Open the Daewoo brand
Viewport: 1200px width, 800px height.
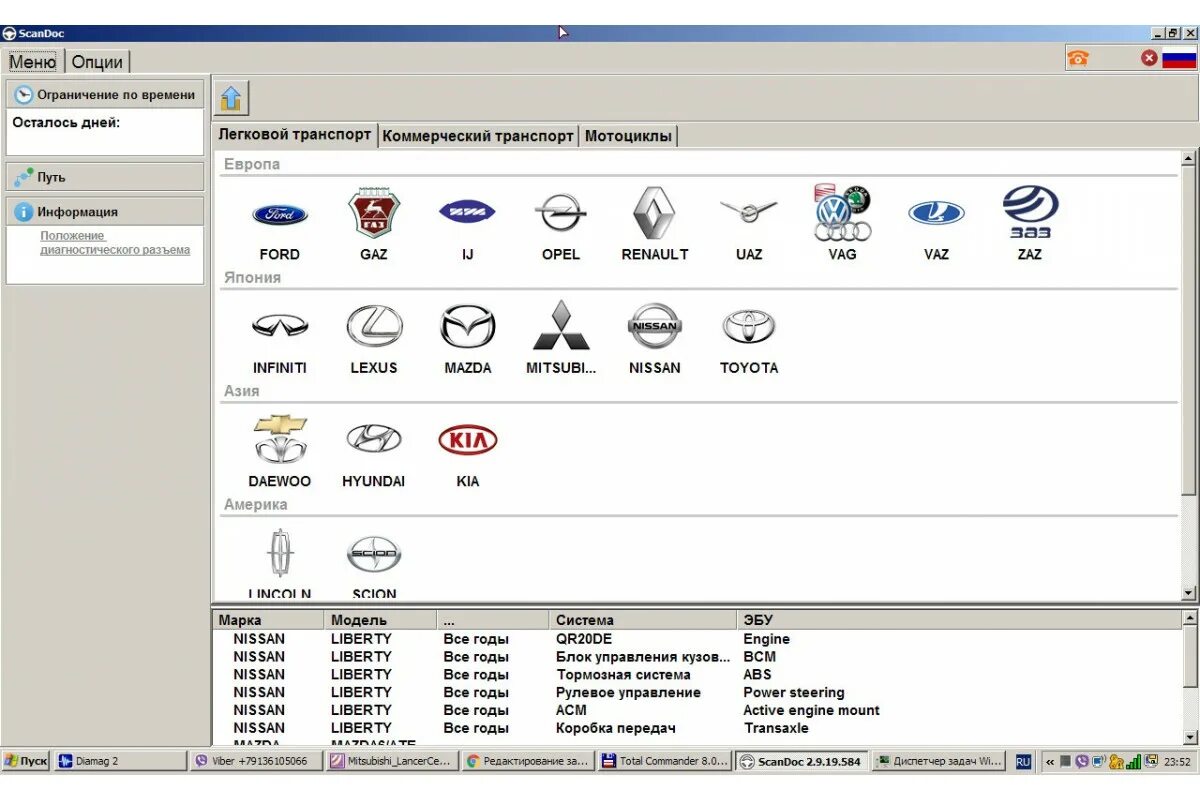(x=280, y=439)
